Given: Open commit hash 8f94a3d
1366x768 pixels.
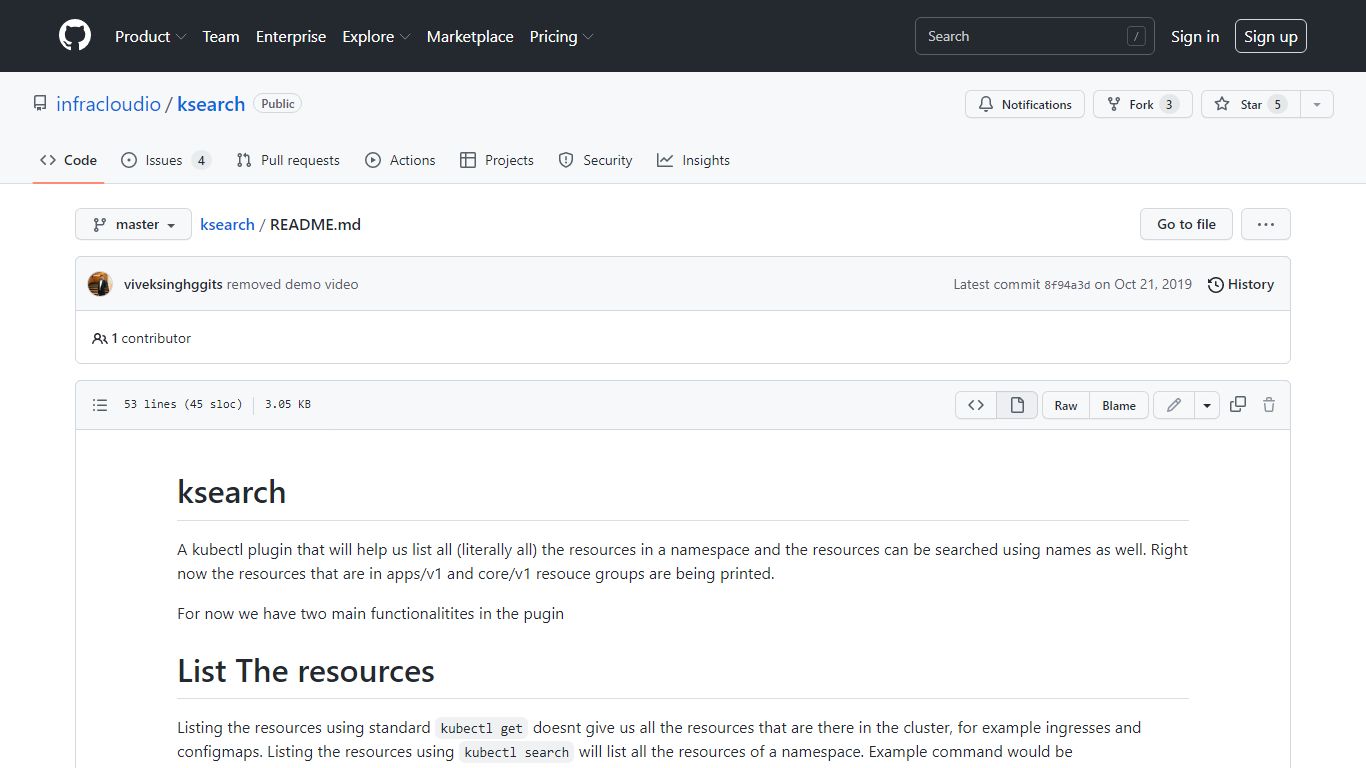Looking at the screenshot, I should 1067,285.
